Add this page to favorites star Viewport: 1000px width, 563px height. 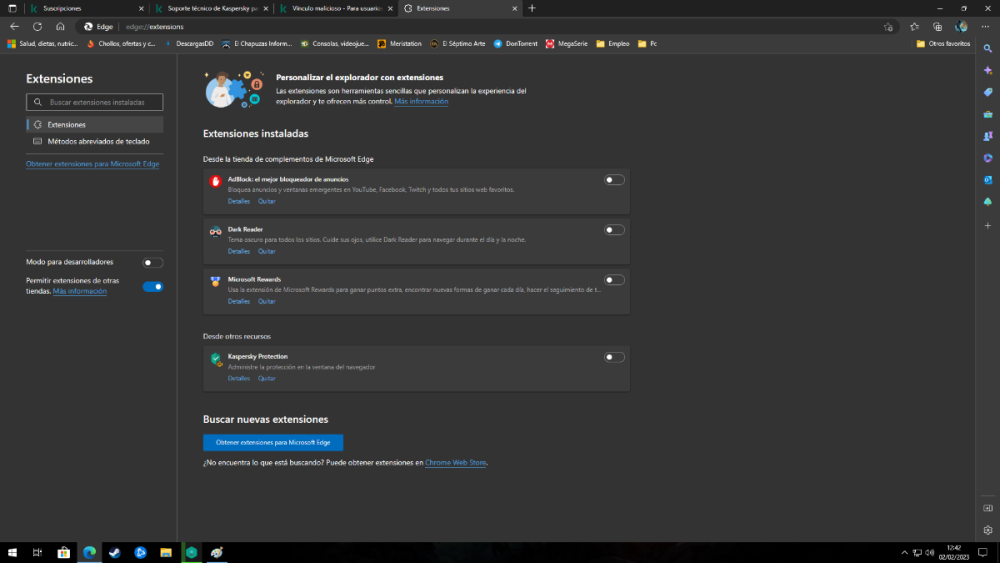coord(888,27)
